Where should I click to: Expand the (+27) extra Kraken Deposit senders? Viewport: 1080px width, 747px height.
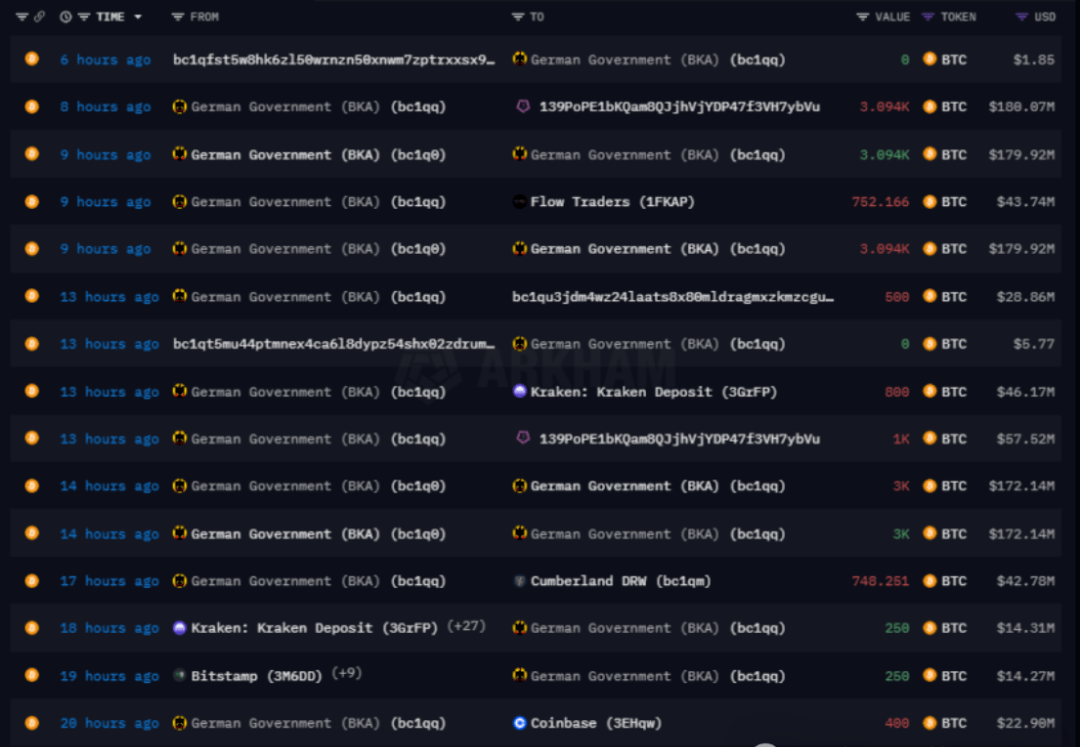[x=466, y=626]
